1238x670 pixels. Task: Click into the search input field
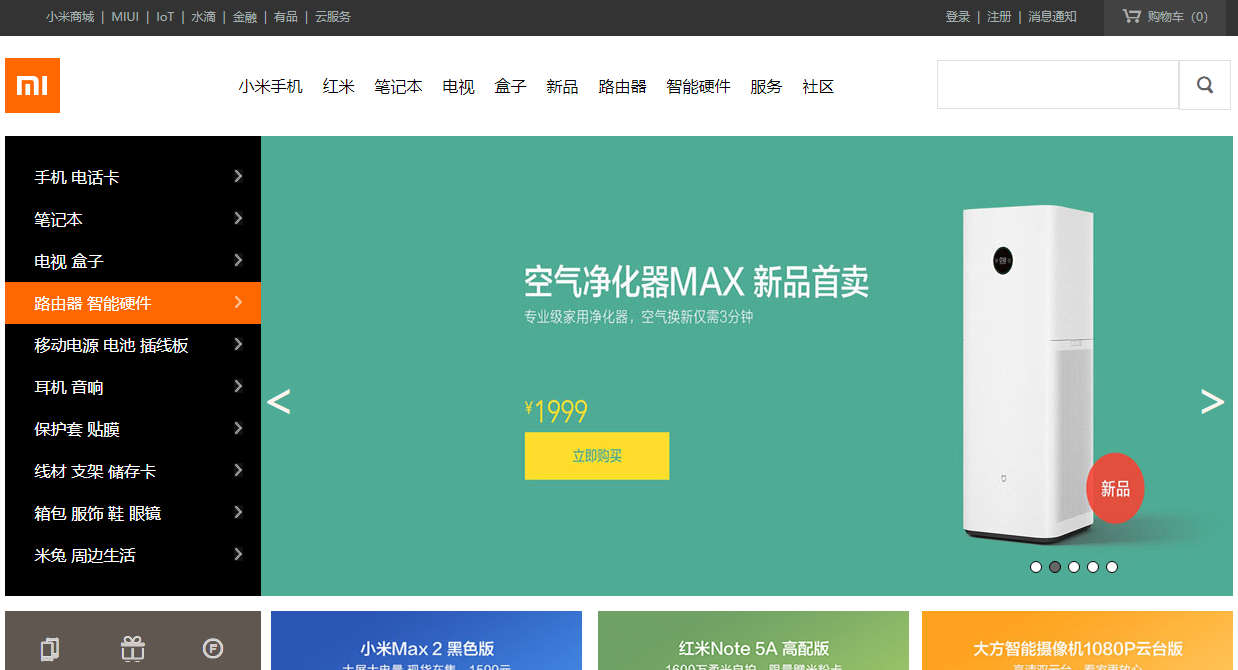(1058, 85)
